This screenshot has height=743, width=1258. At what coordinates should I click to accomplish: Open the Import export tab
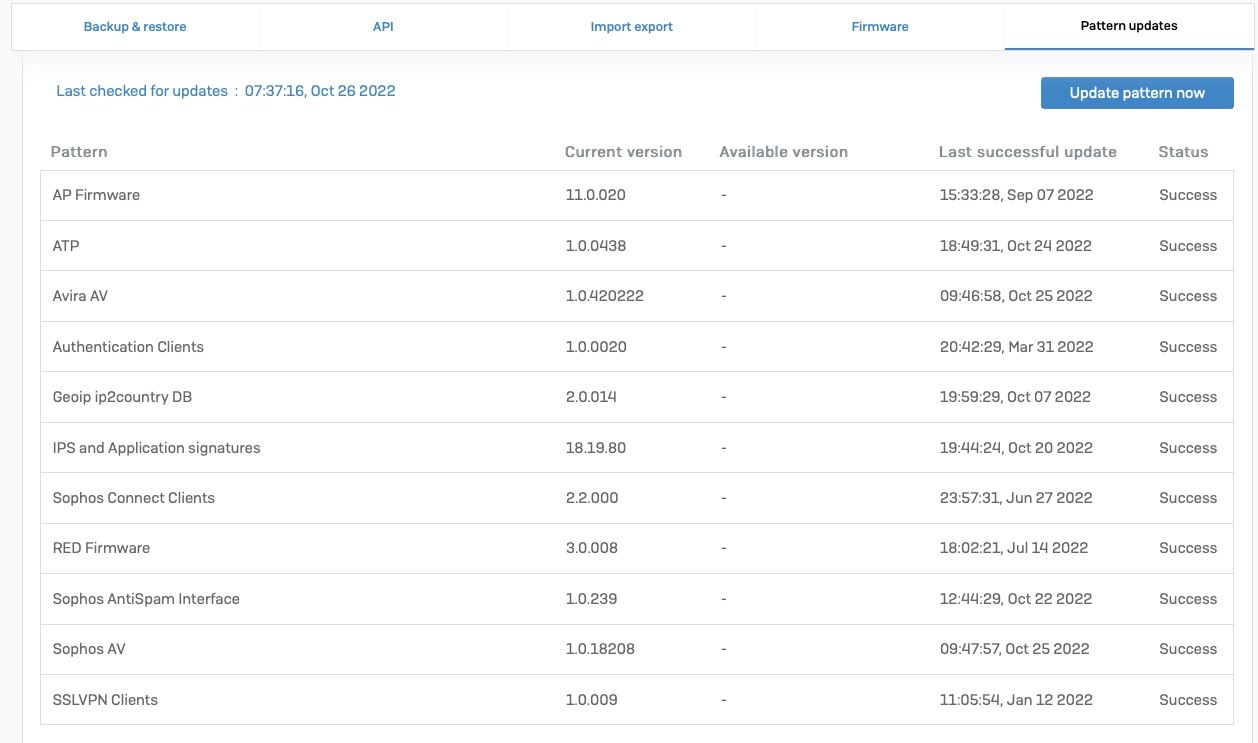click(x=632, y=27)
